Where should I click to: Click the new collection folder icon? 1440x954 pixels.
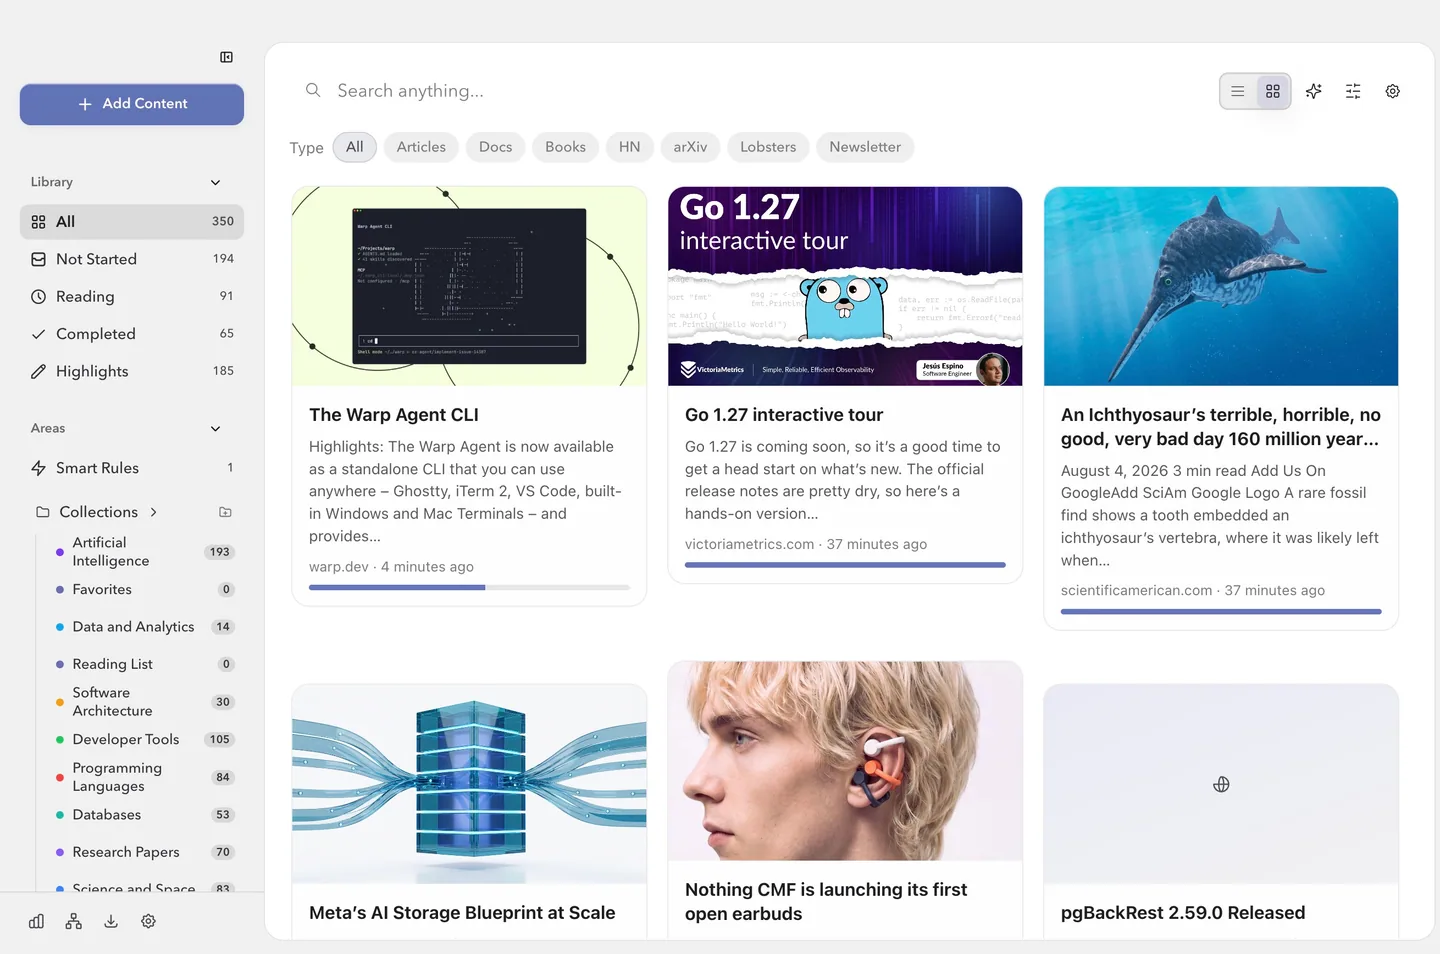pyautogui.click(x=225, y=512)
